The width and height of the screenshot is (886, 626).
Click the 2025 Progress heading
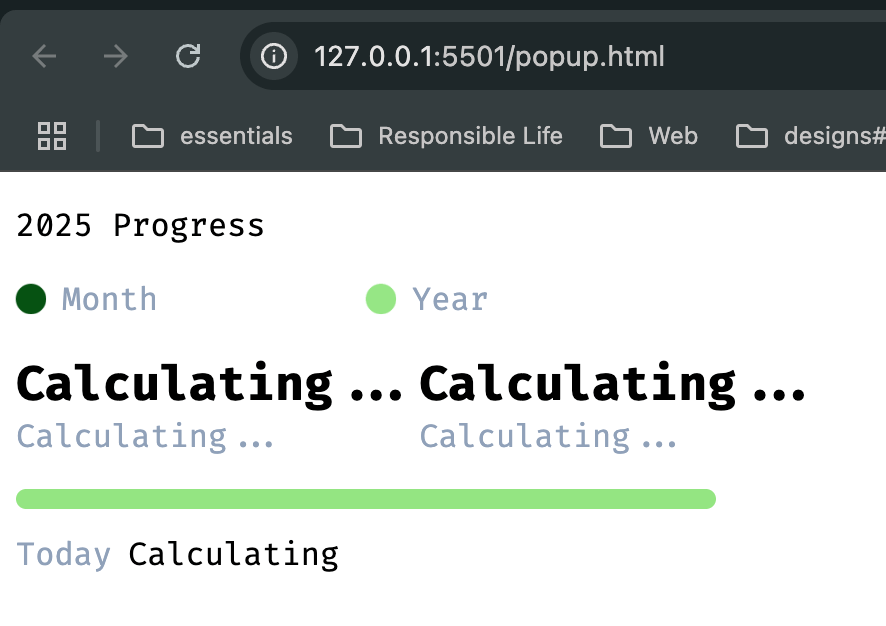pyautogui.click(x=140, y=226)
